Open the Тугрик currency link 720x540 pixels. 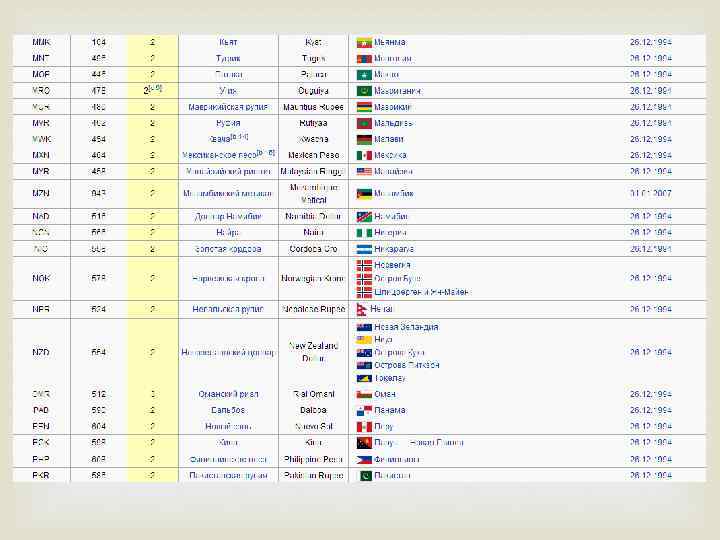(x=228, y=58)
